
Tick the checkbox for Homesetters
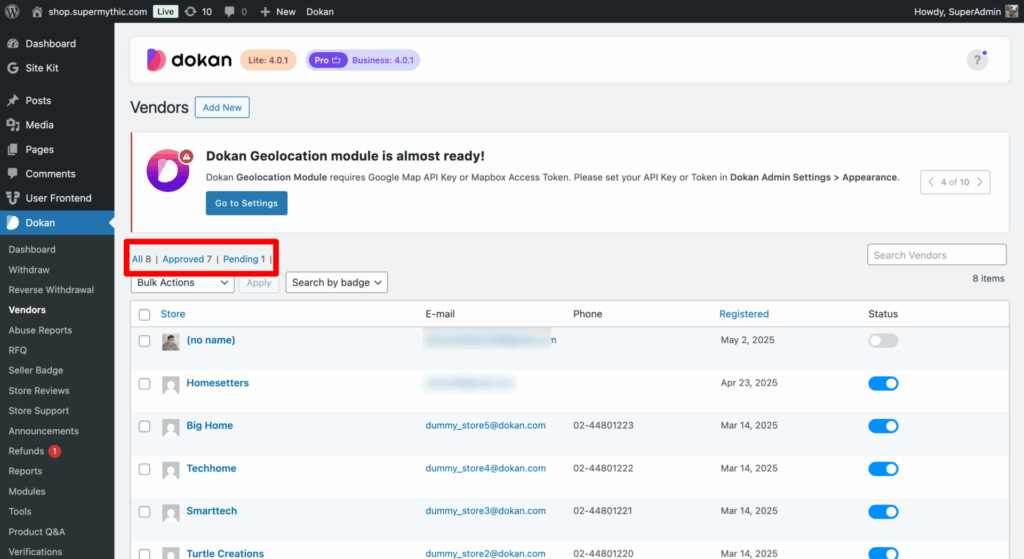[144, 384]
